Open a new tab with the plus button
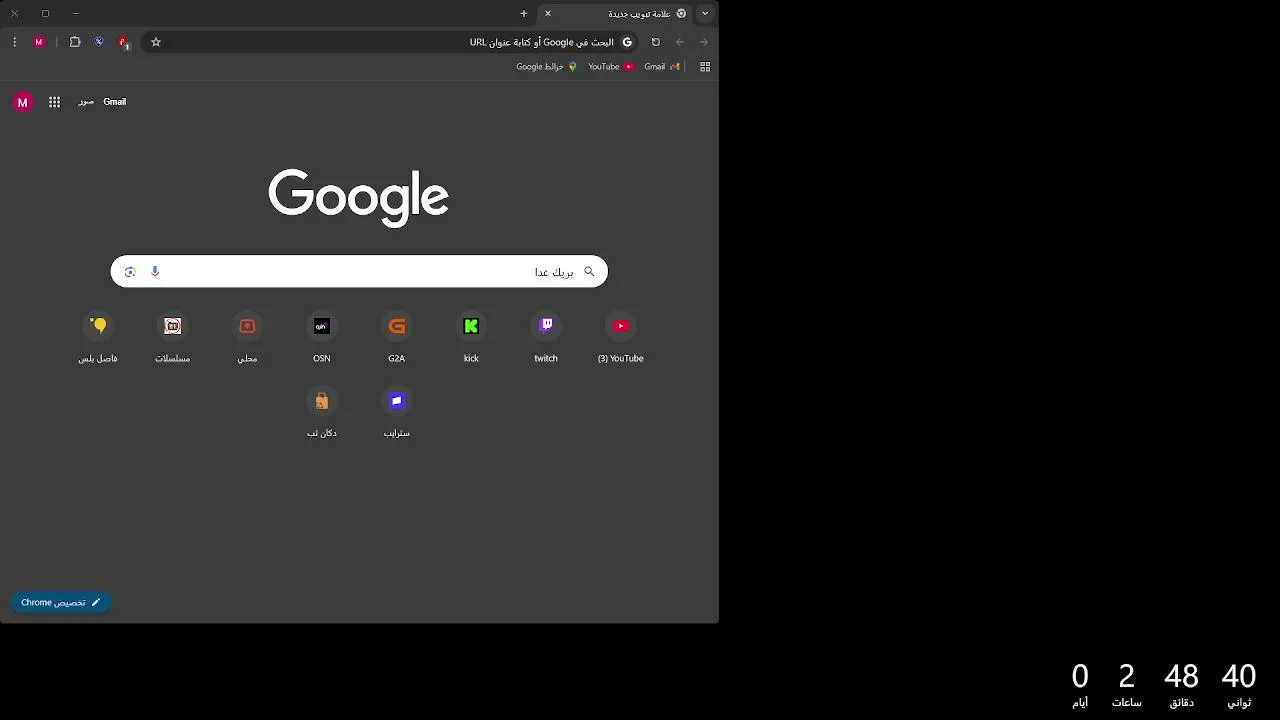 (x=523, y=13)
